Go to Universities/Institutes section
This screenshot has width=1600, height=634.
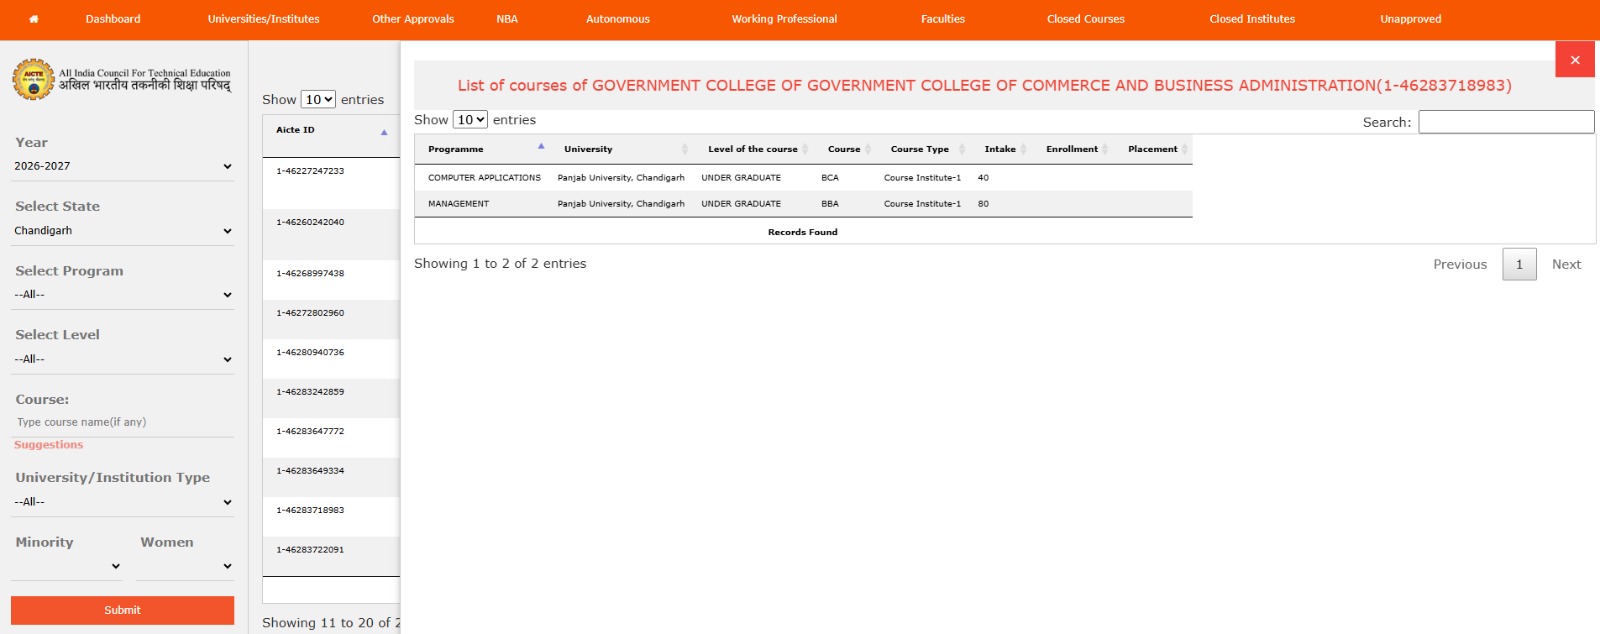[264, 19]
